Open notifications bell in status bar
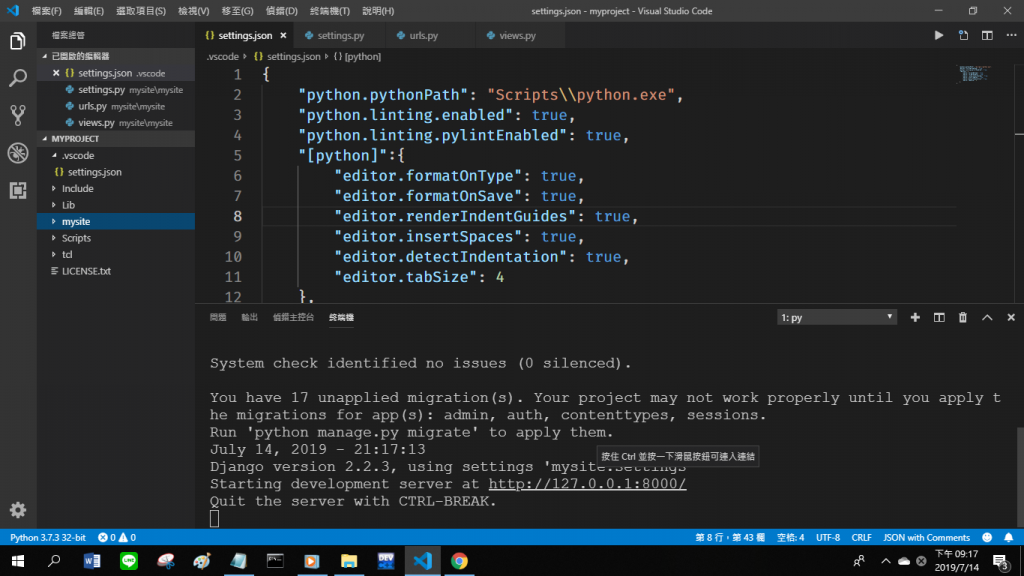1024x576 pixels. coord(1008,537)
